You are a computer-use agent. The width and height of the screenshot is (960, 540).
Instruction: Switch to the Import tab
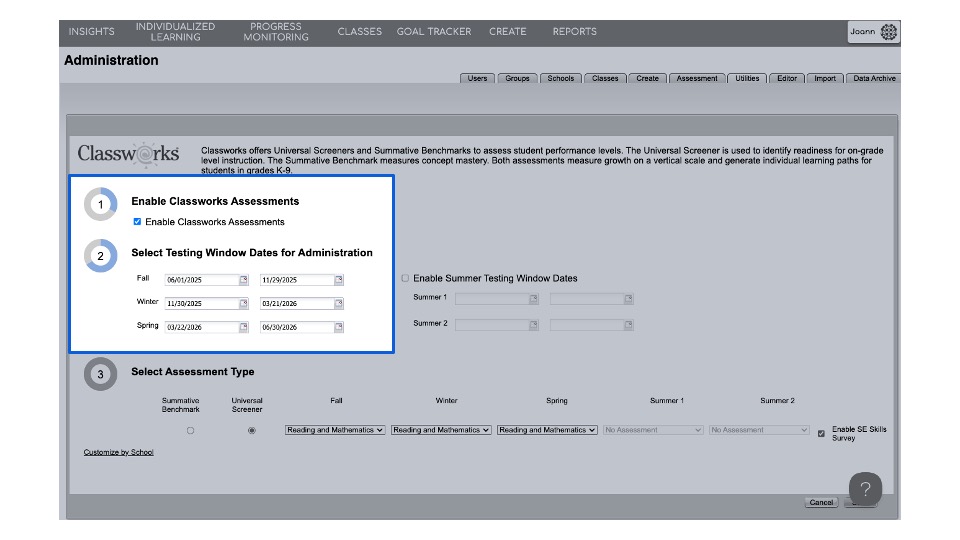(825, 78)
